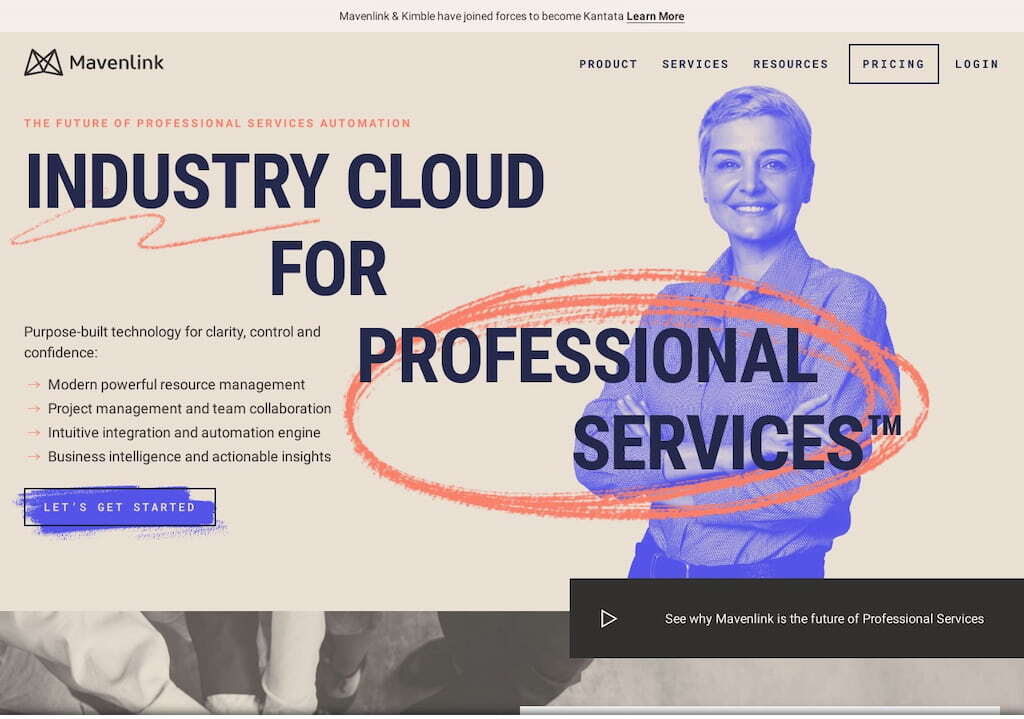Open the Product menu
Image resolution: width=1024 pixels, height=719 pixels.
[x=608, y=64]
